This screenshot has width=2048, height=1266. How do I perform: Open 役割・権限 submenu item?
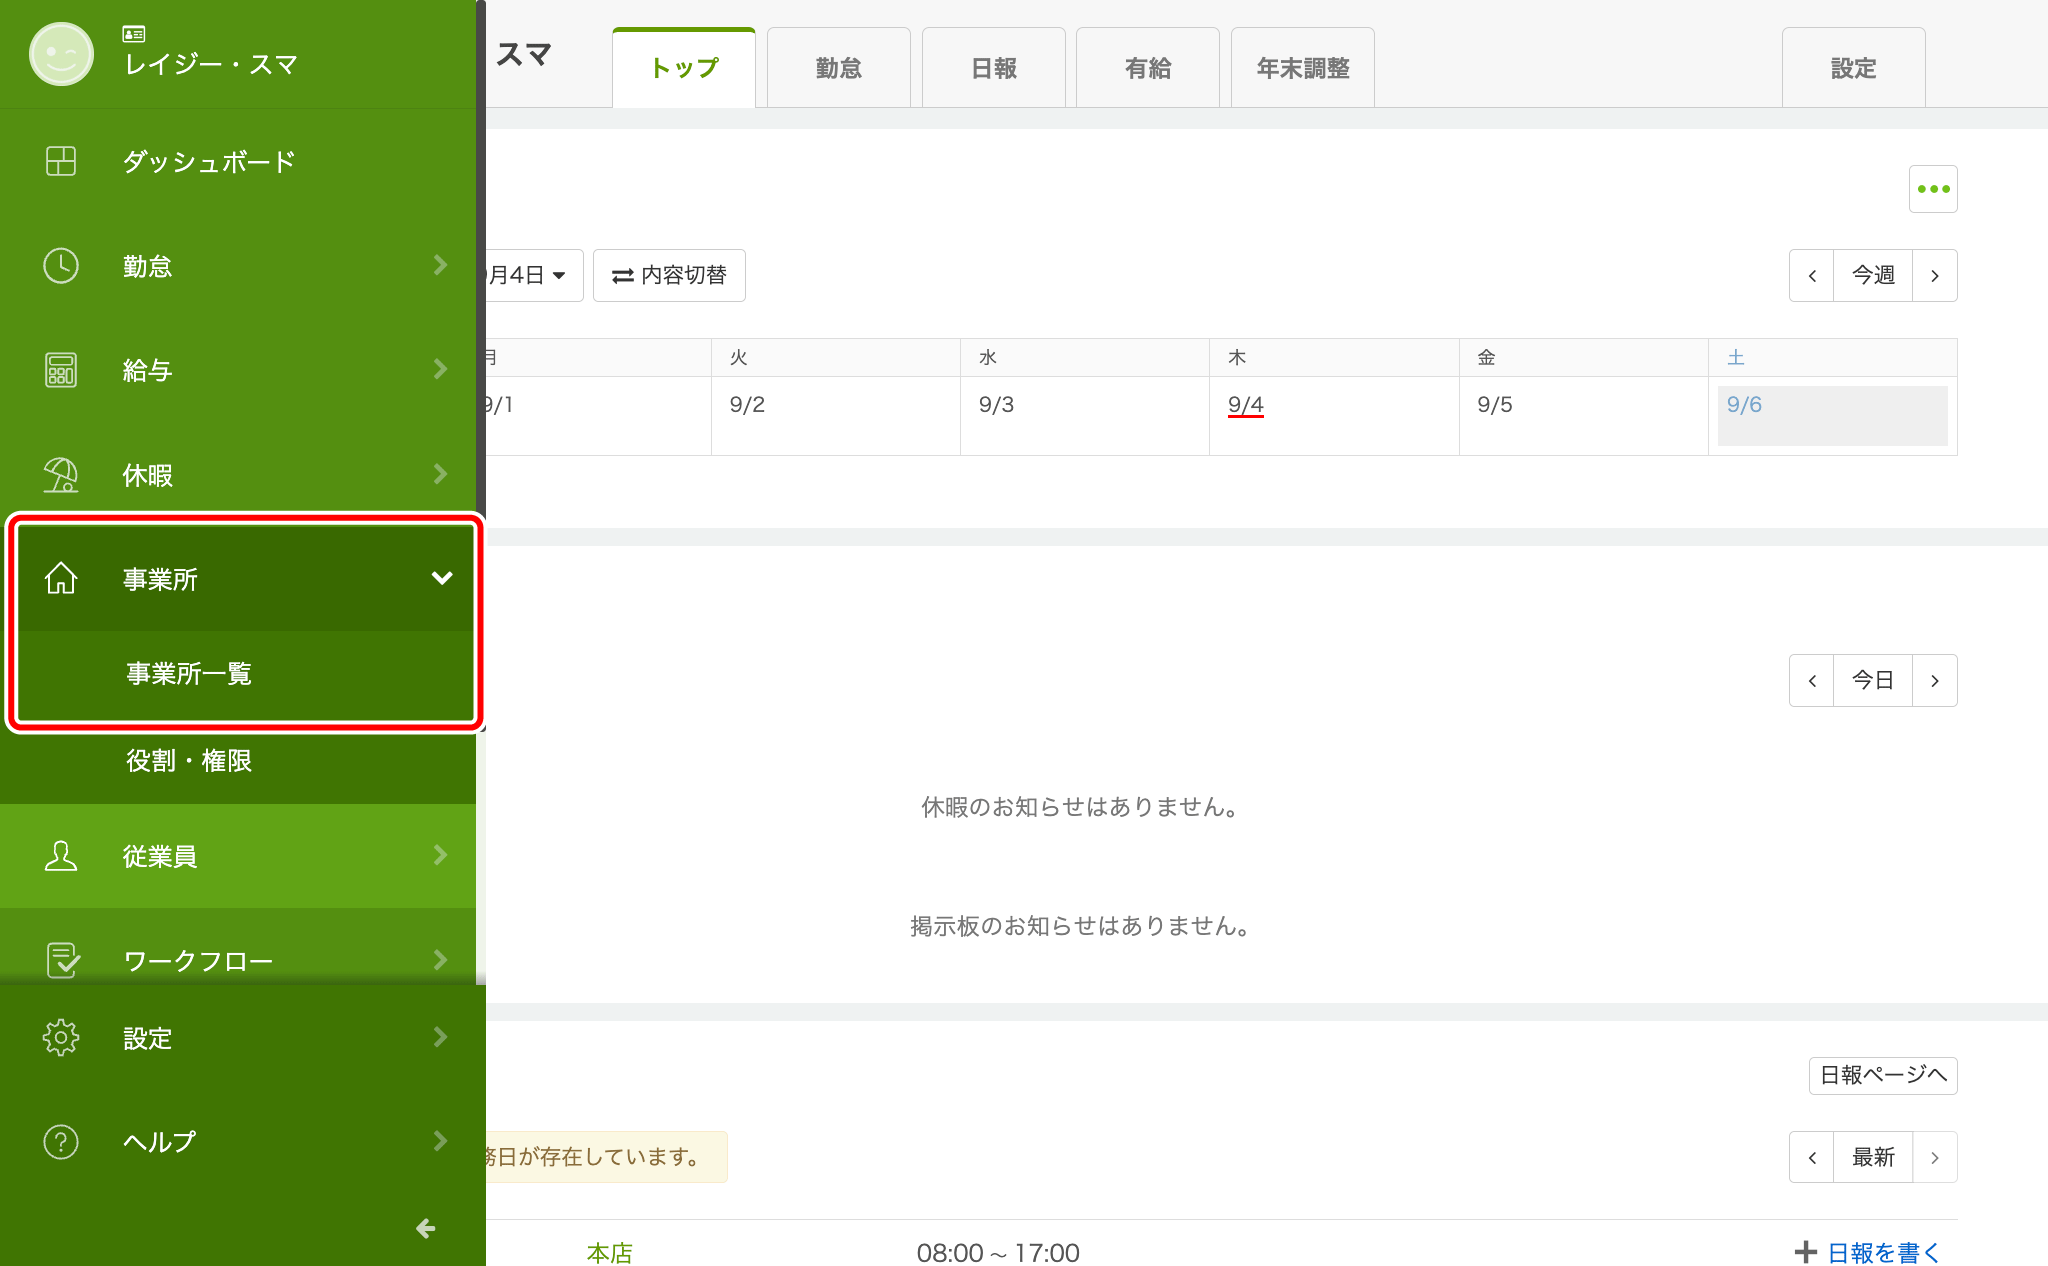(189, 761)
